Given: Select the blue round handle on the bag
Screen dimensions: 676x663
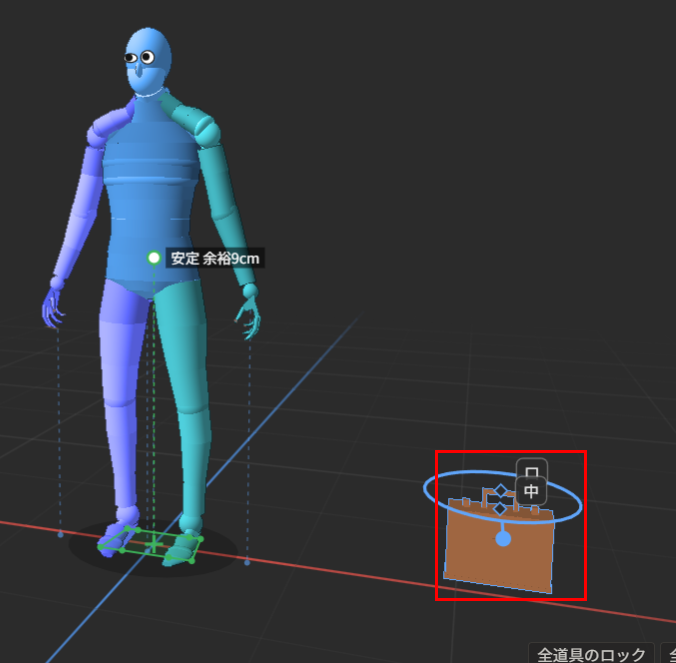Looking at the screenshot, I should pos(503,539).
